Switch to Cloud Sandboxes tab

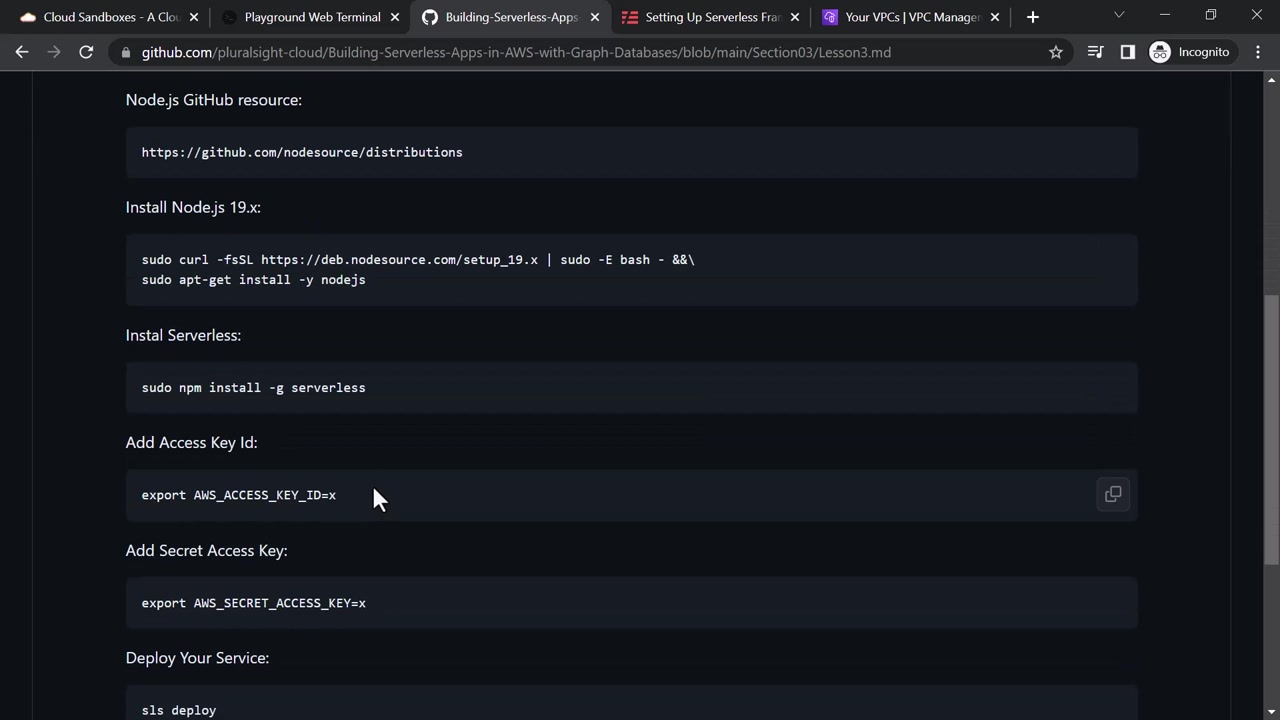pyautogui.click(x=100, y=17)
